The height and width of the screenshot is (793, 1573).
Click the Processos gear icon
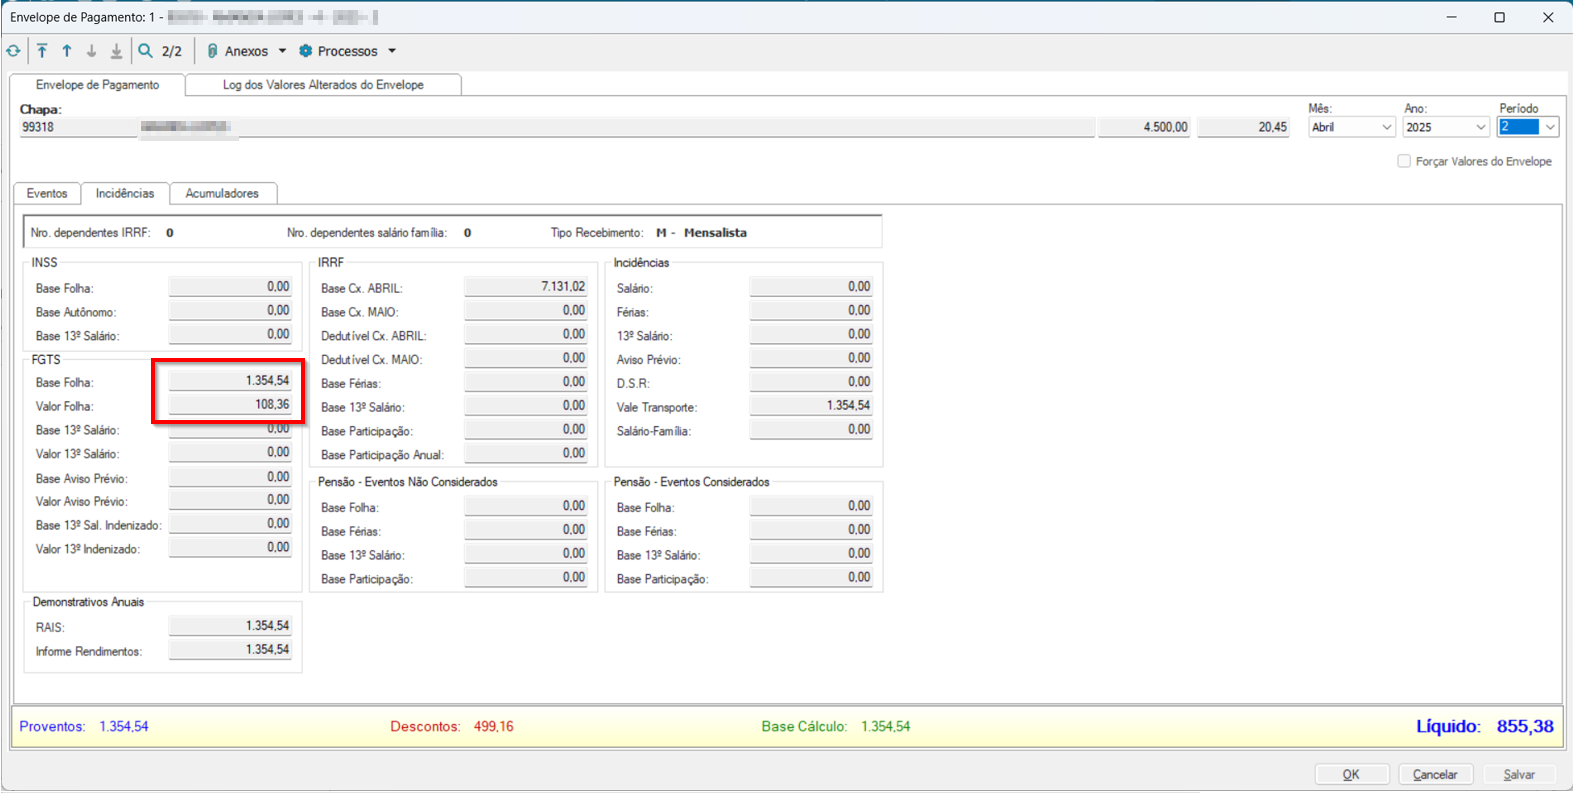(306, 51)
